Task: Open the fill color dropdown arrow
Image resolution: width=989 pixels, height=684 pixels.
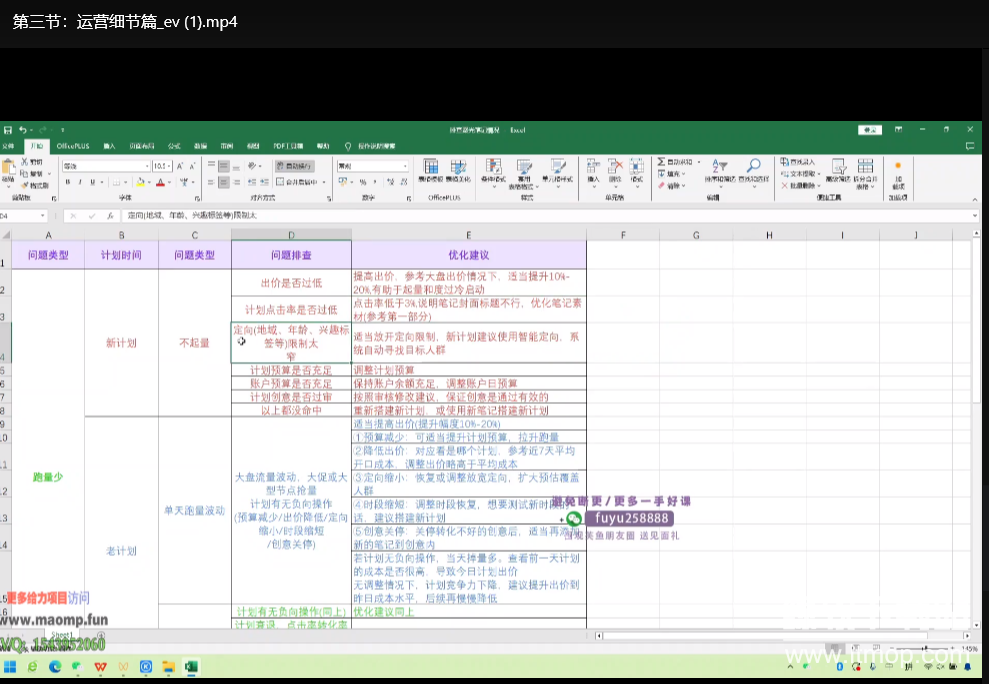Action: pyautogui.click(x=149, y=182)
